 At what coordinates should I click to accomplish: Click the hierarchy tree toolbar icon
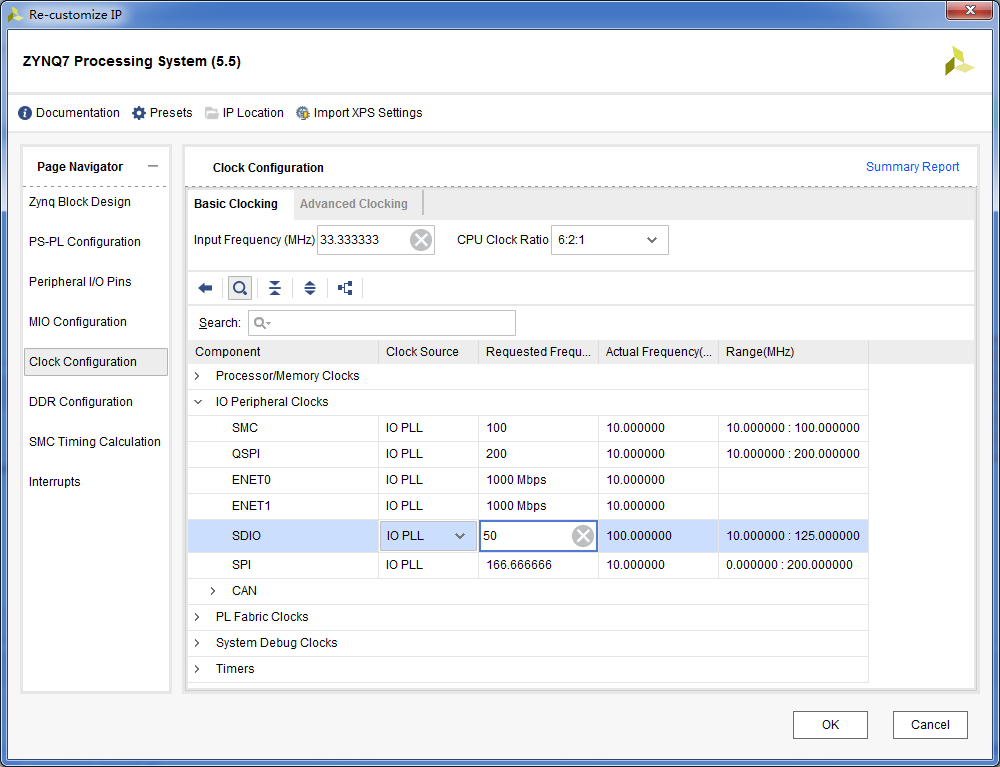point(345,288)
